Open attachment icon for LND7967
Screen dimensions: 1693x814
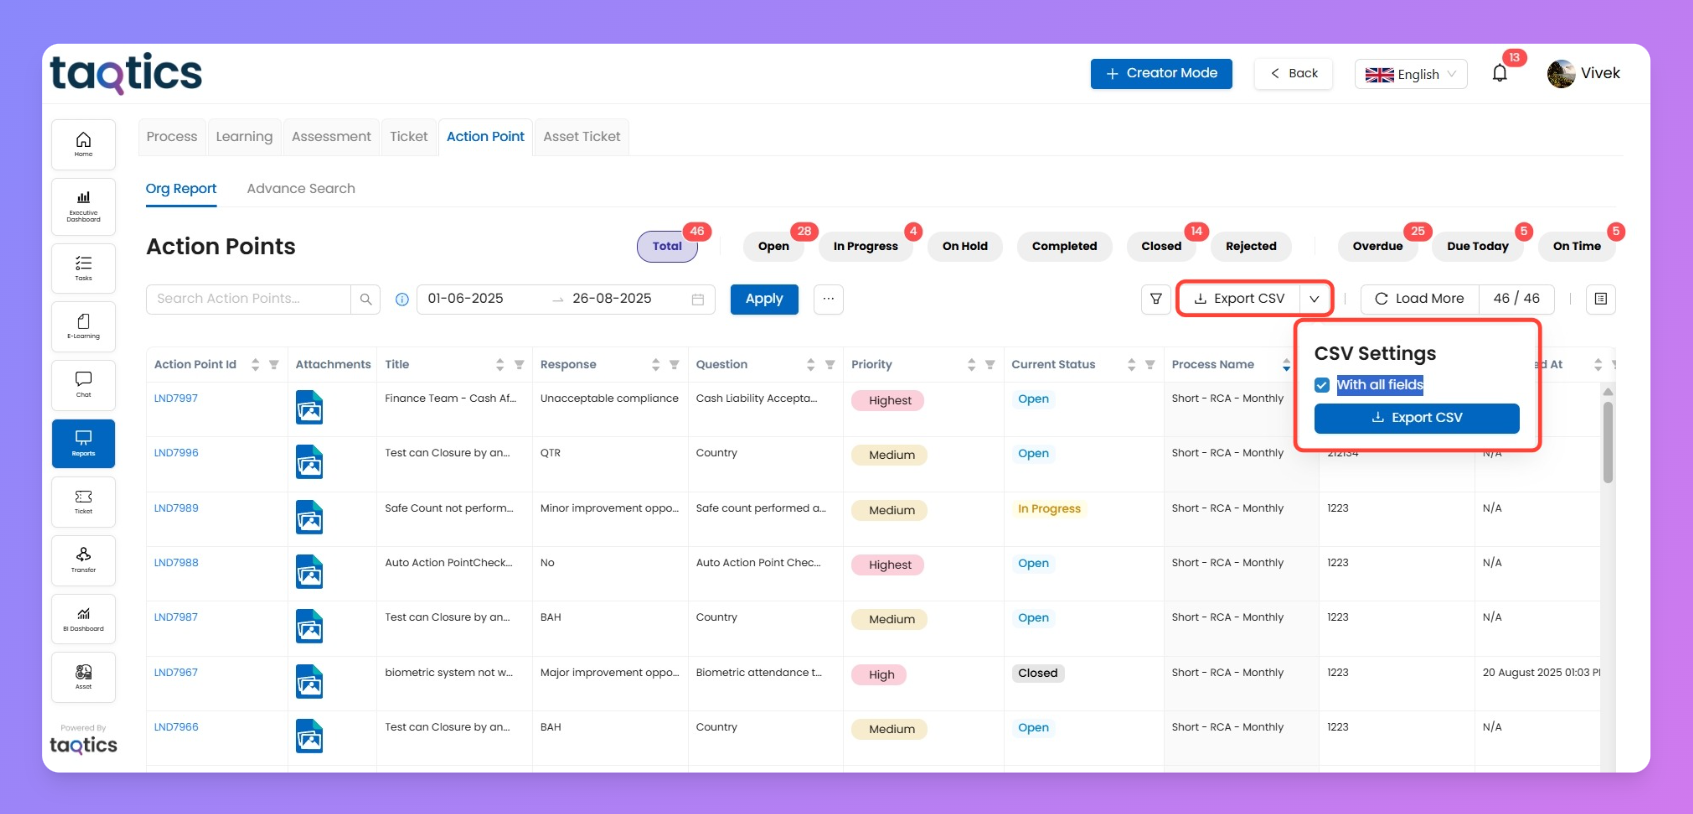(x=310, y=682)
